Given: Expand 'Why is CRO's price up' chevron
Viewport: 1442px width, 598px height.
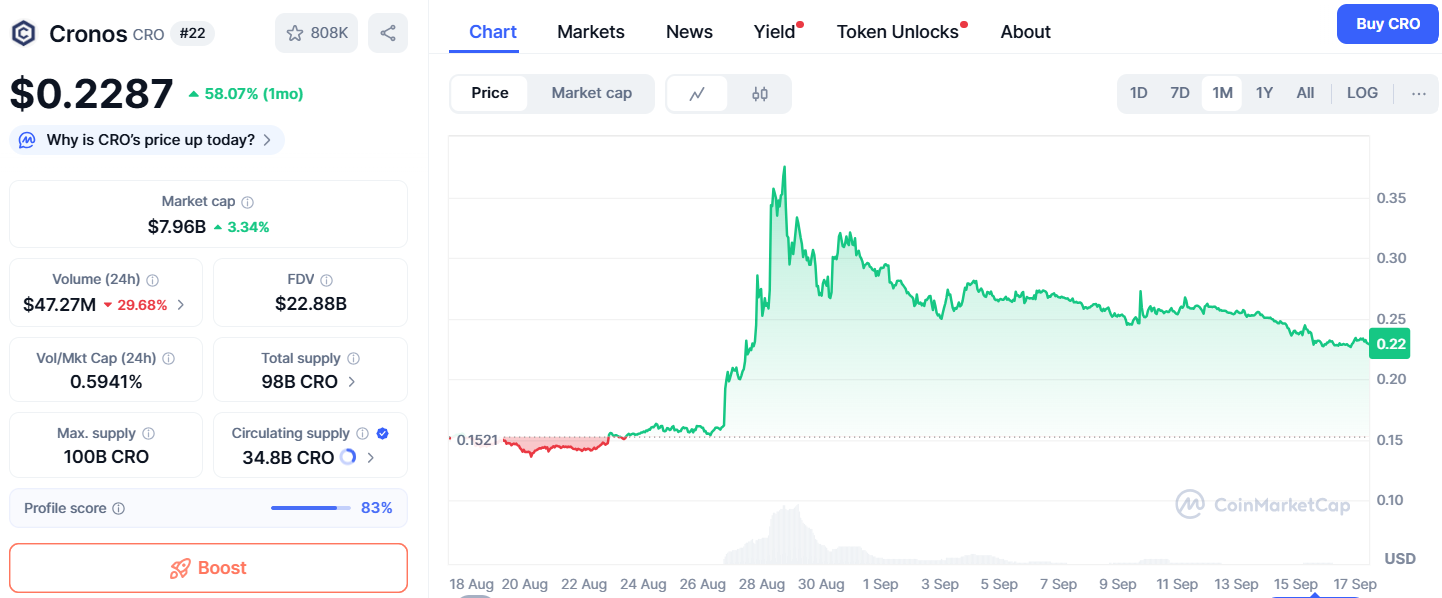Looking at the screenshot, I should tap(267, 140).
